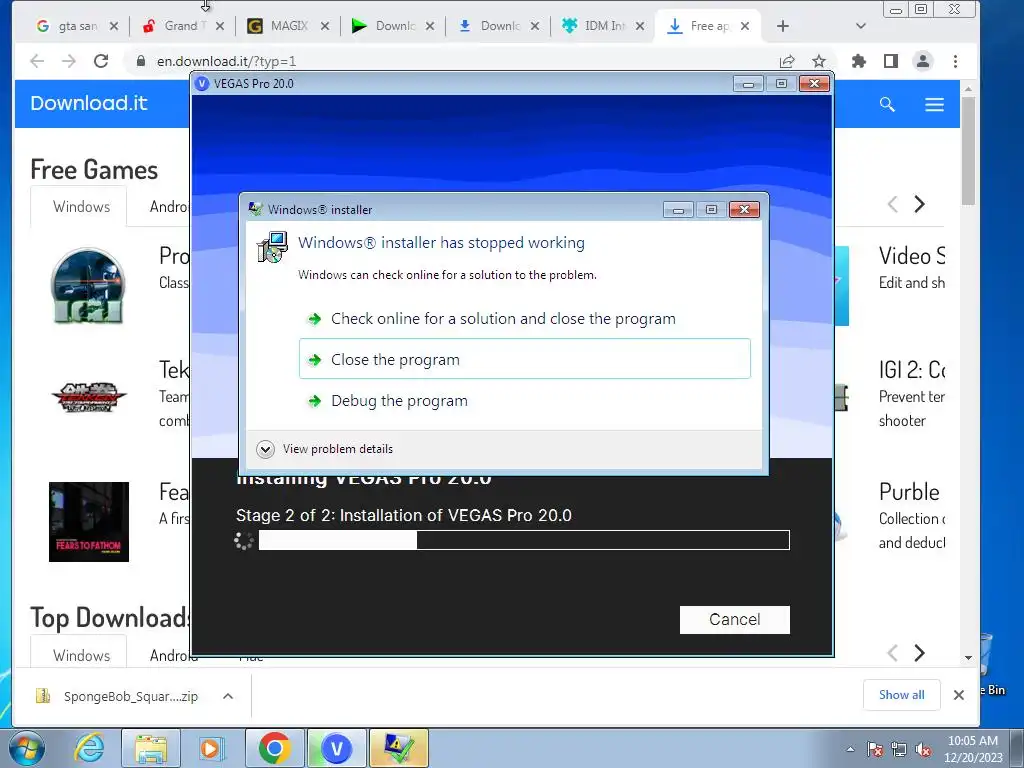
Task: Launch Internet Explorer from taskbar
Action: point(89,748)
